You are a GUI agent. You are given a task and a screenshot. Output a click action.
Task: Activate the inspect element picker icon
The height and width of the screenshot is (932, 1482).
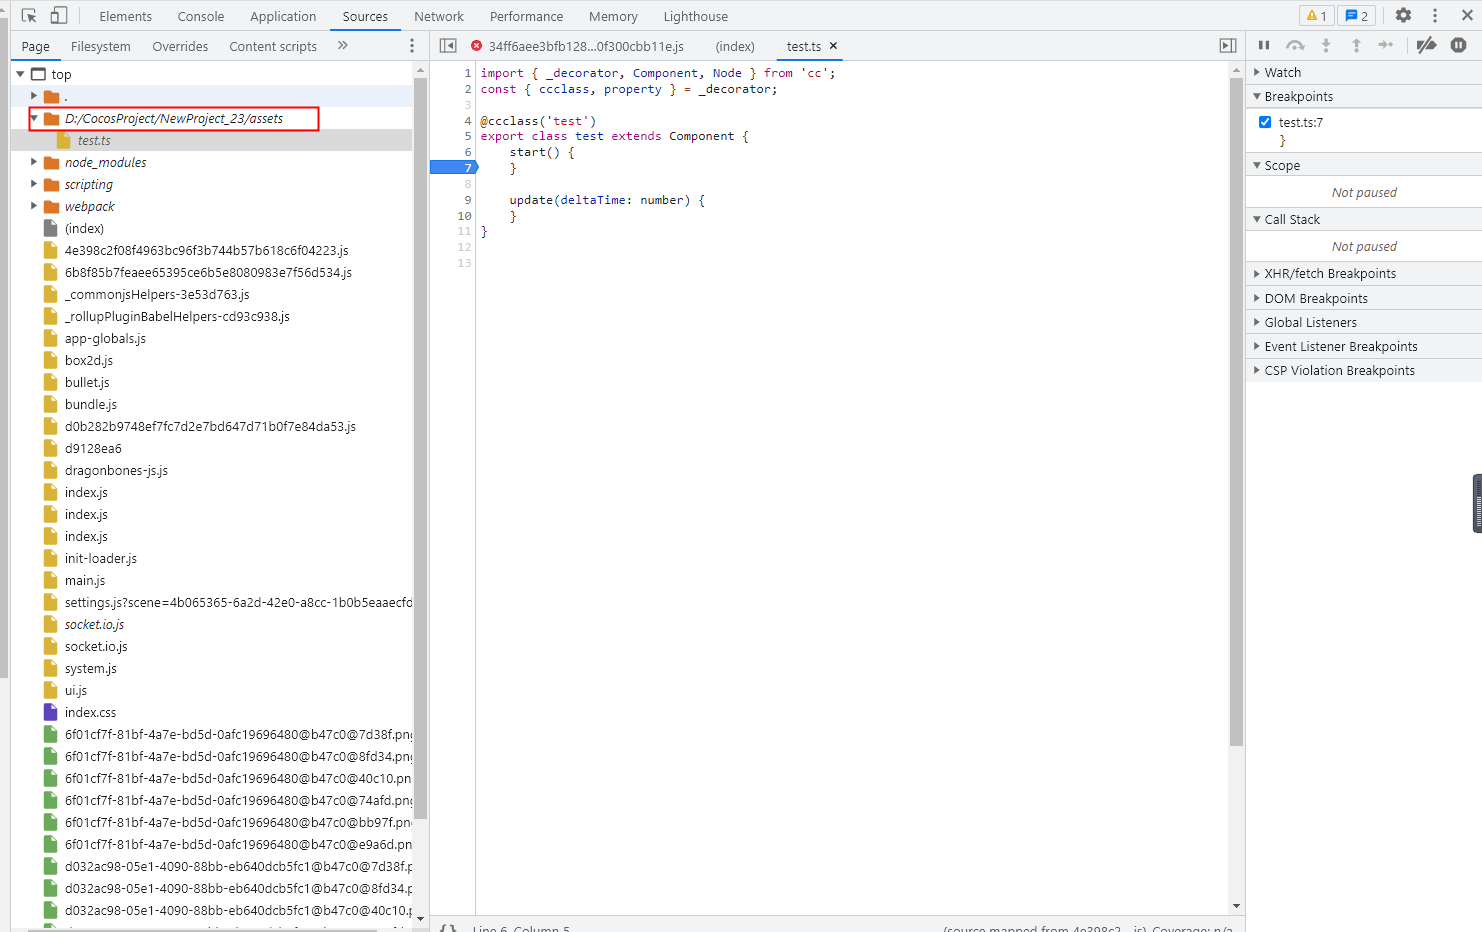29,16
